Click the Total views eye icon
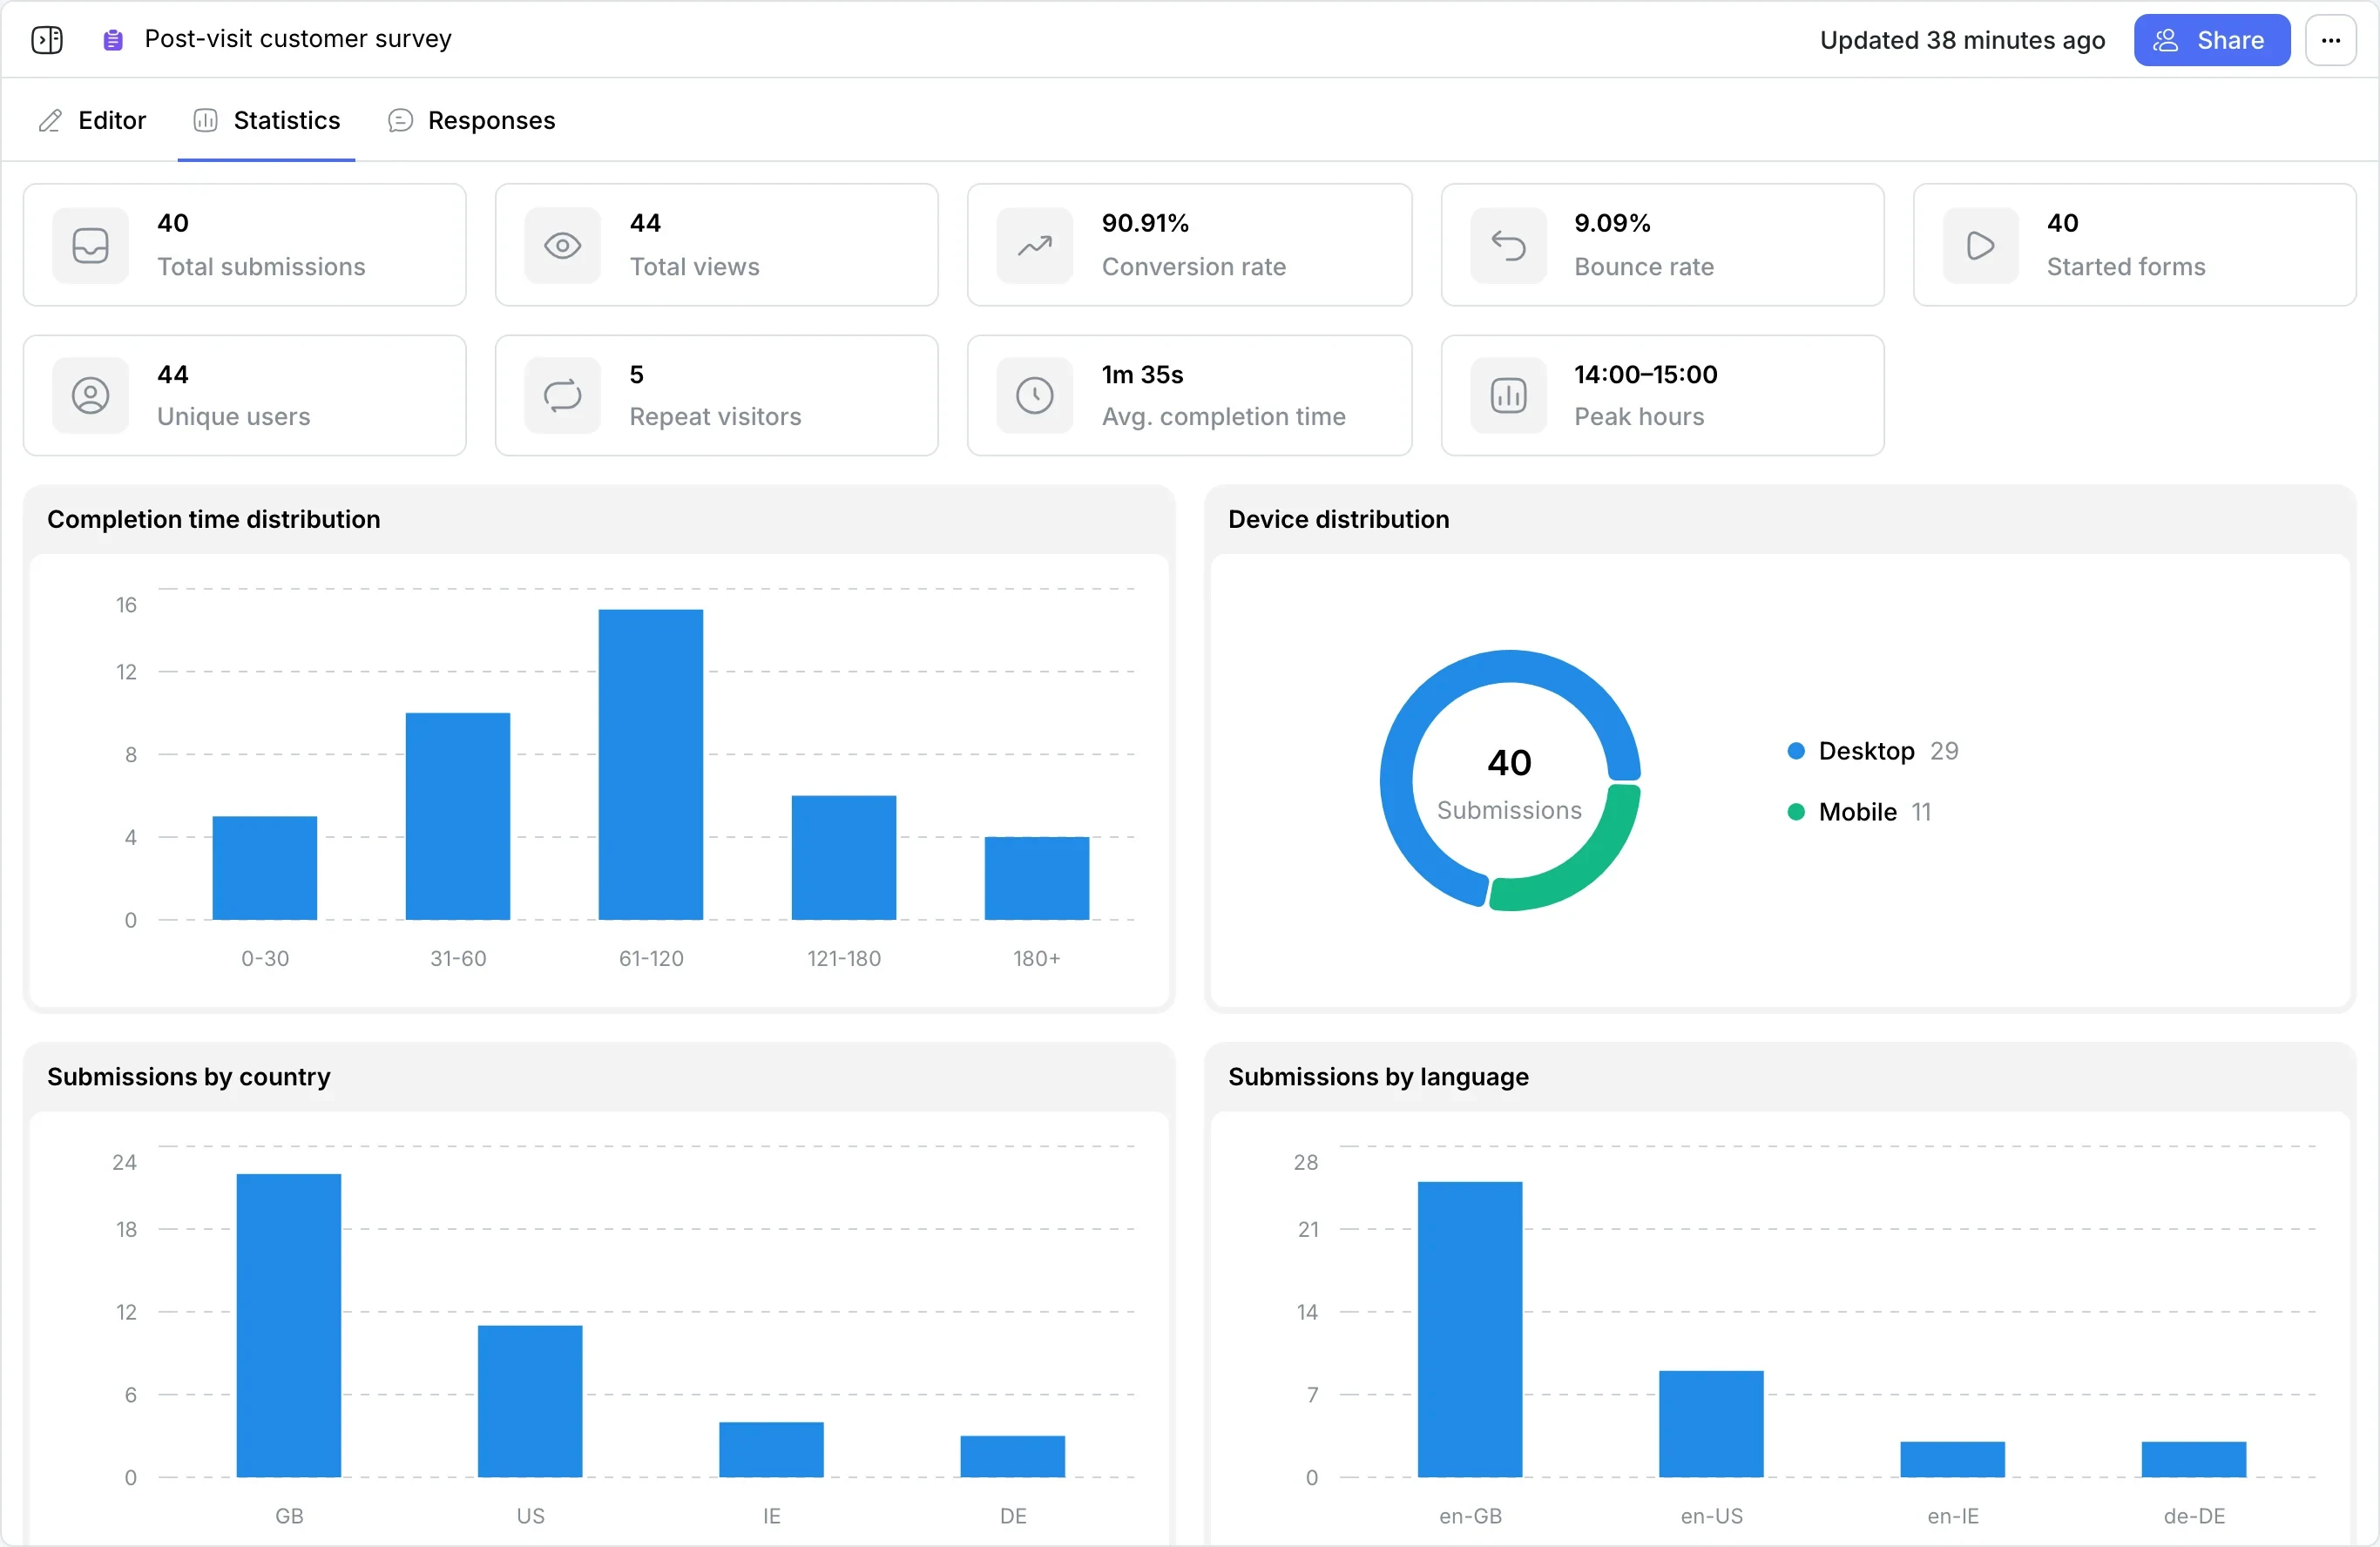Screen dimensions: 2380x1547 point(563,245)
